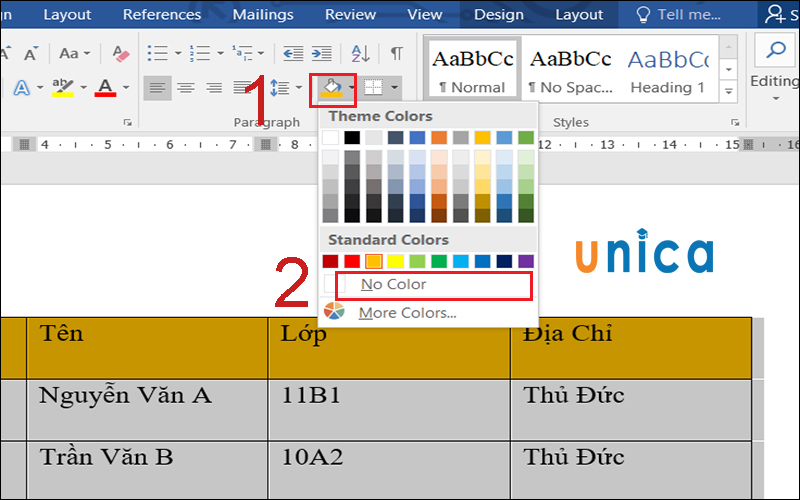Open the Numbering dropdown arrow
The width and height of the screenshot is (800, 500).
point(220,53)
